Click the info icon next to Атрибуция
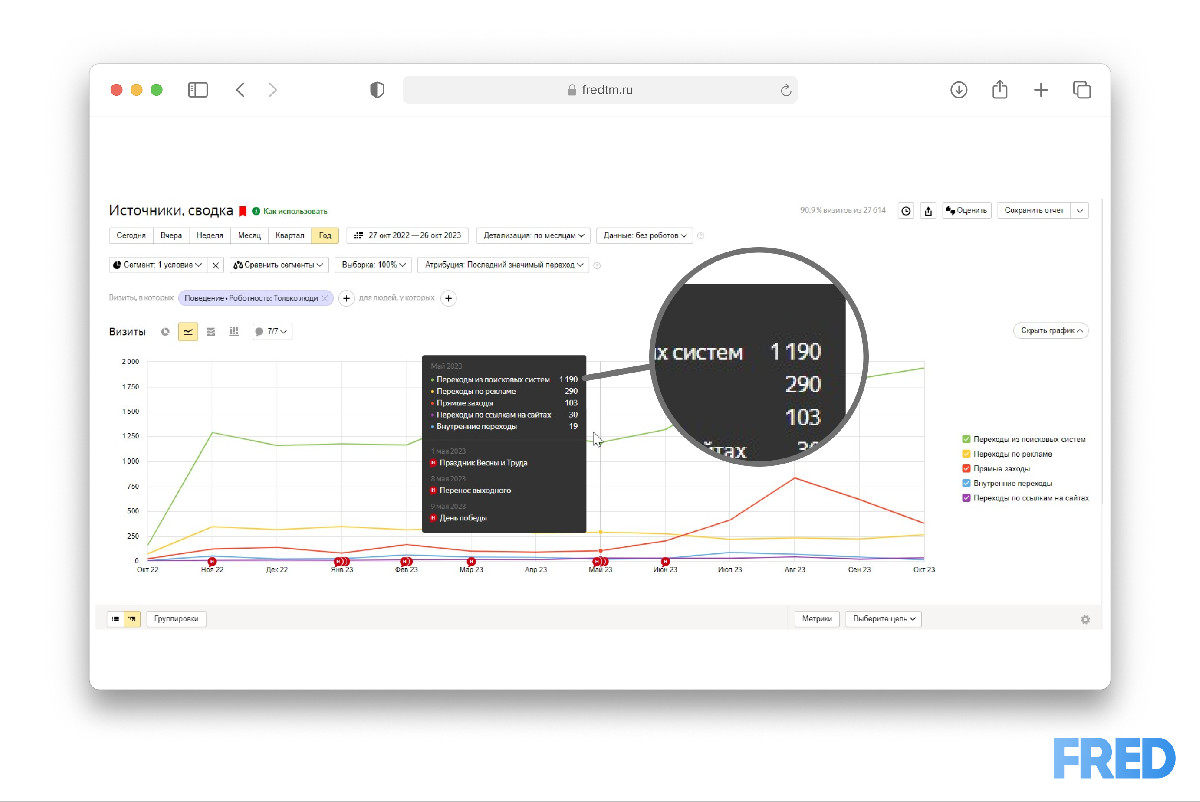 pos(597,265)
